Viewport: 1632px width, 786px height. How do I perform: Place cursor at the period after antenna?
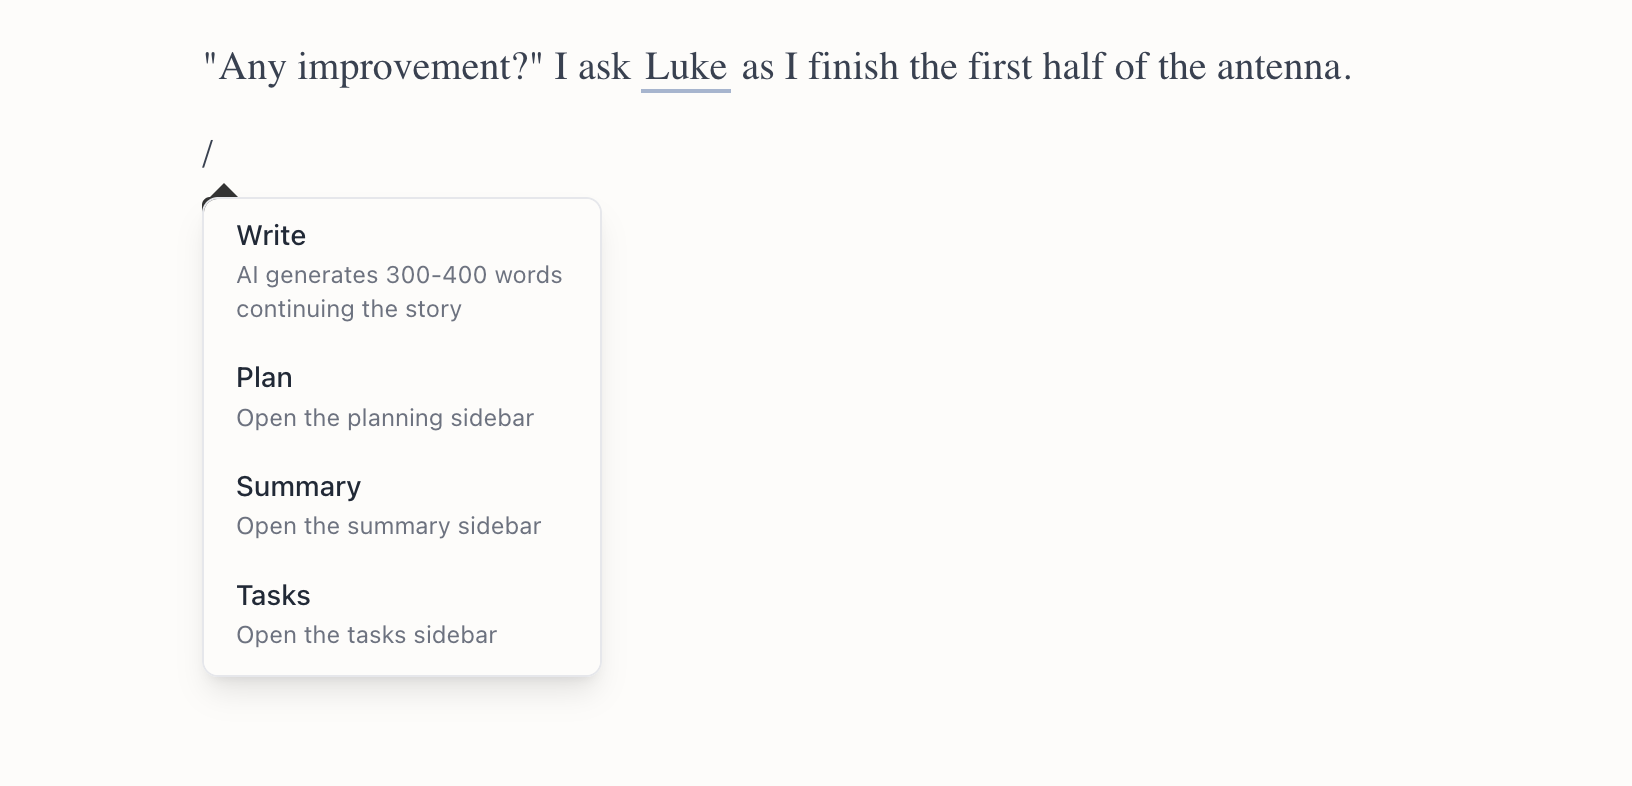1348,70
